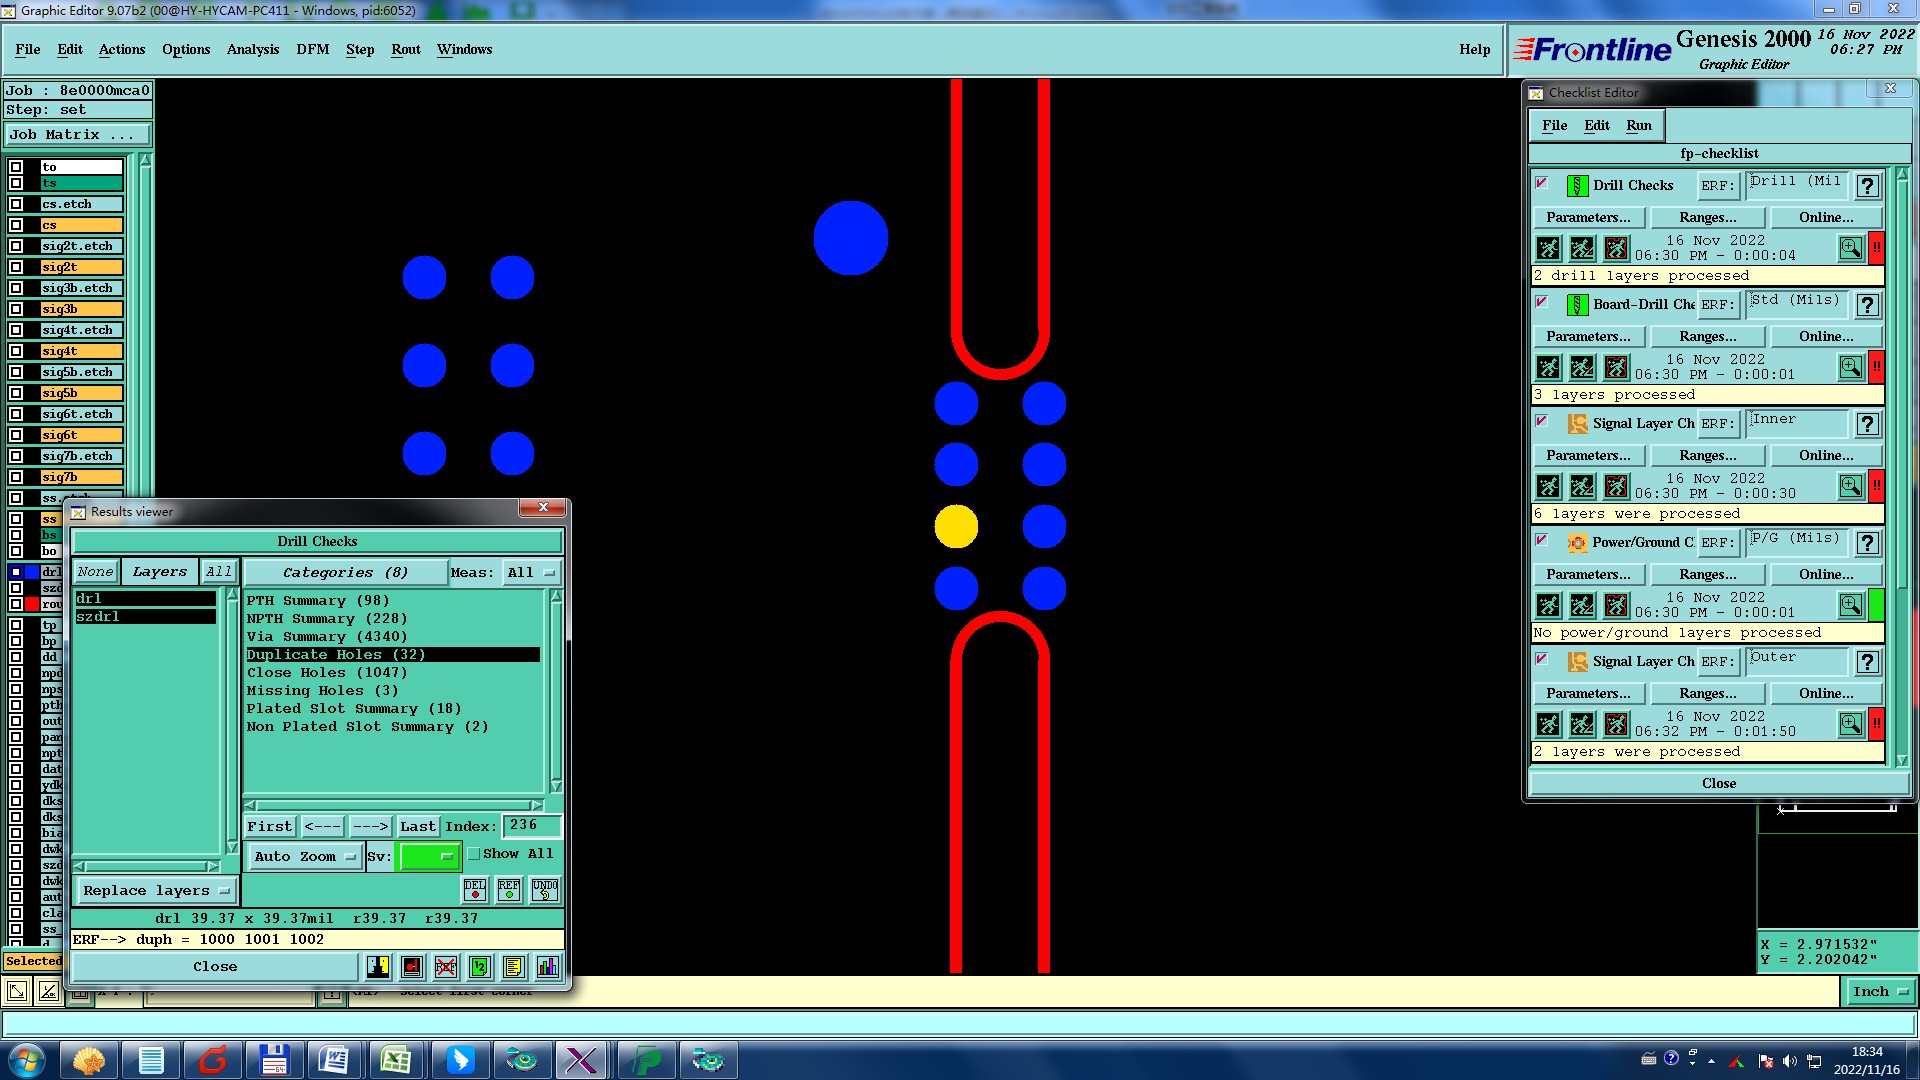This screenshot has height=1080, width=1920.
Task: Open the histogram chart icon
Action: pos(548,967)
